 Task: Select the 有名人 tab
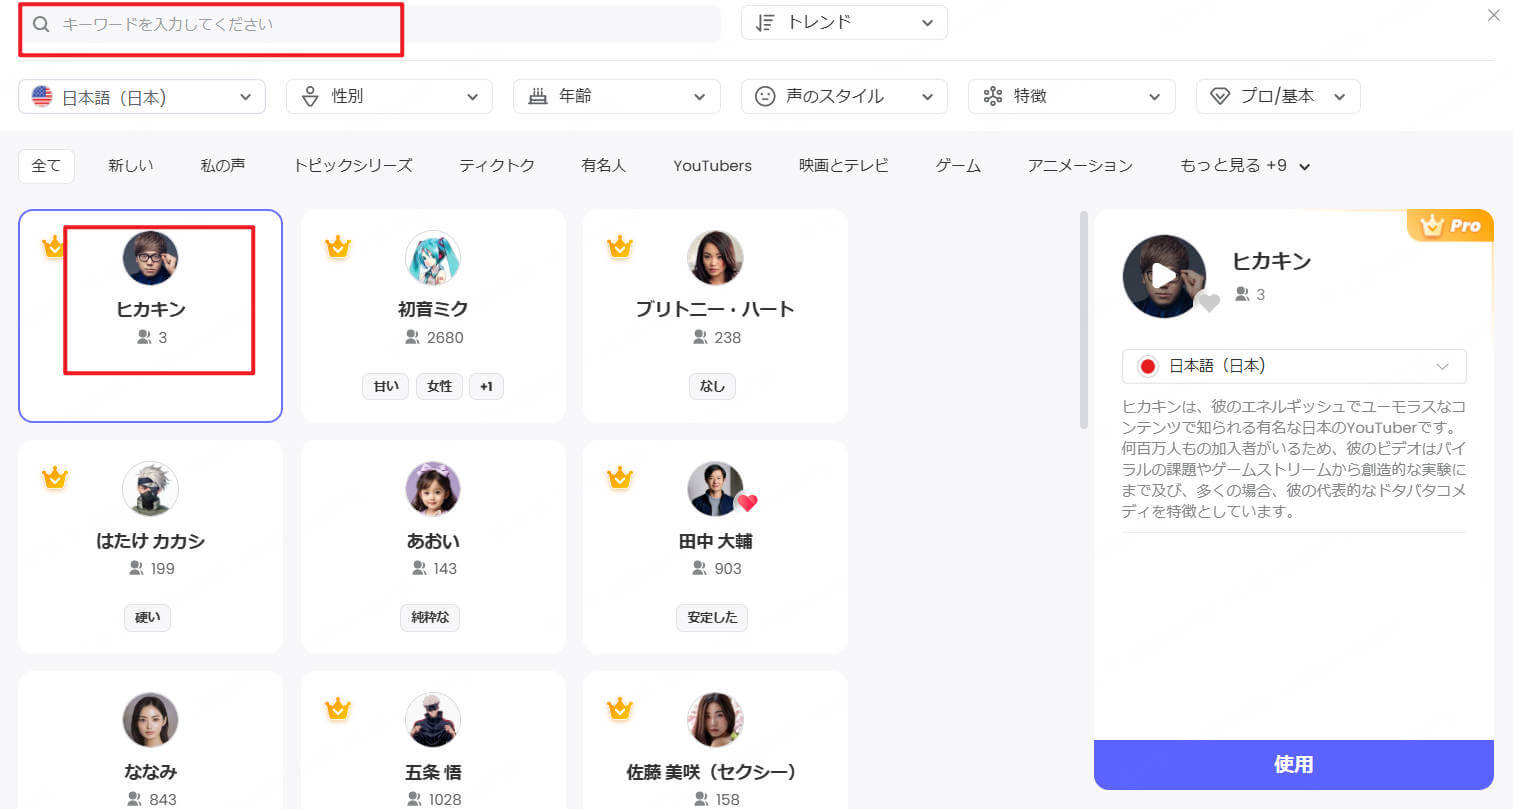tap(604, 166)
